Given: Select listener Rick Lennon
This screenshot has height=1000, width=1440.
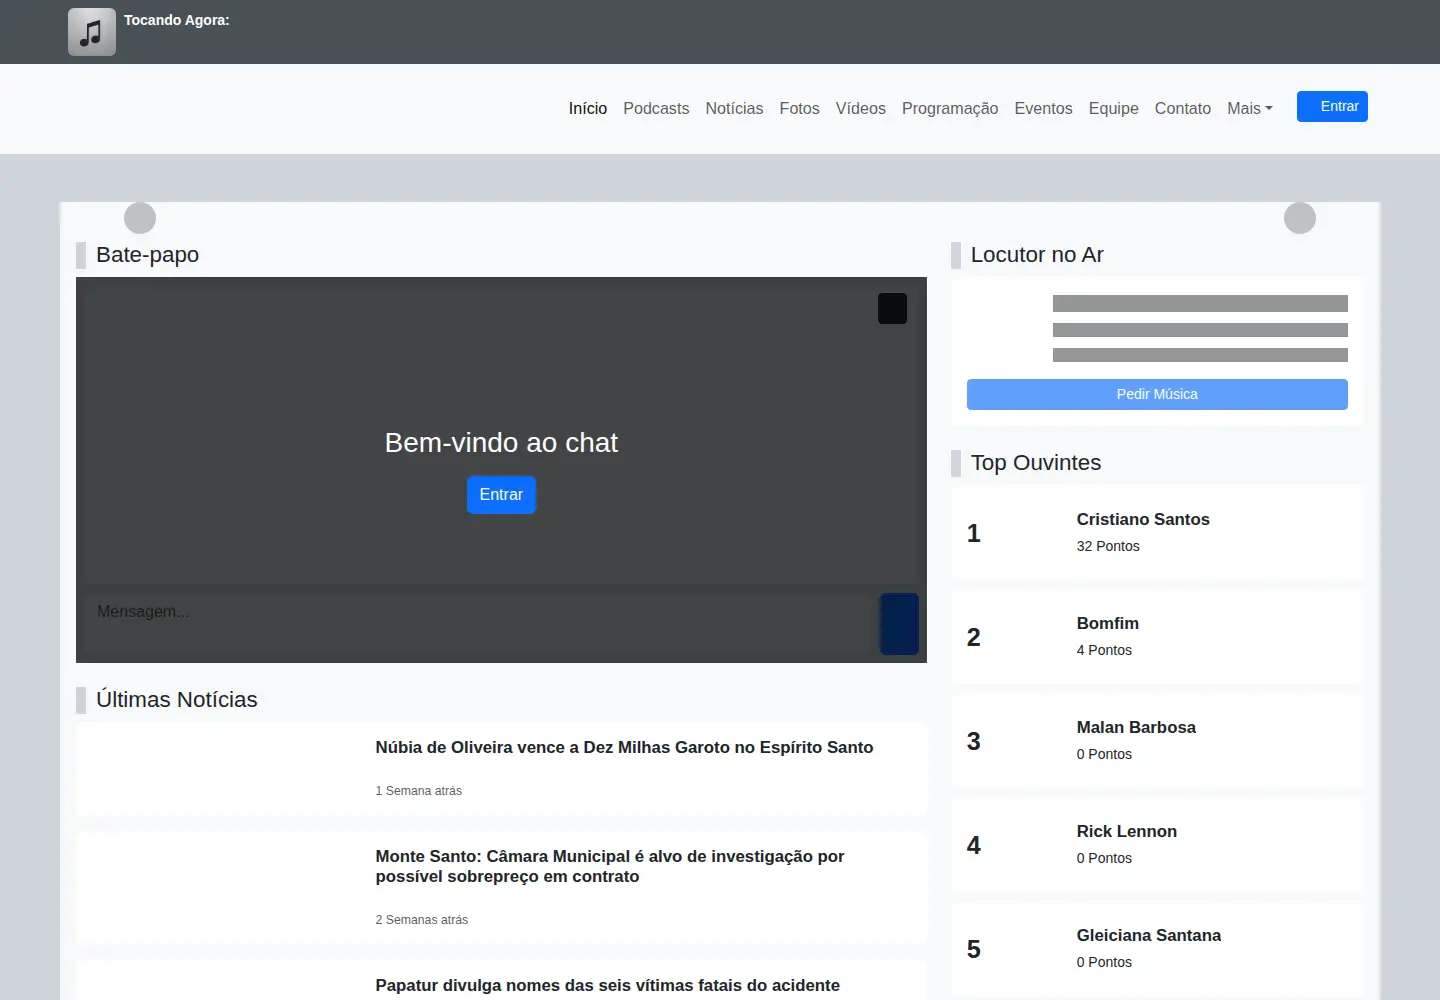Looking at the screenshot, I should 1127,831.
